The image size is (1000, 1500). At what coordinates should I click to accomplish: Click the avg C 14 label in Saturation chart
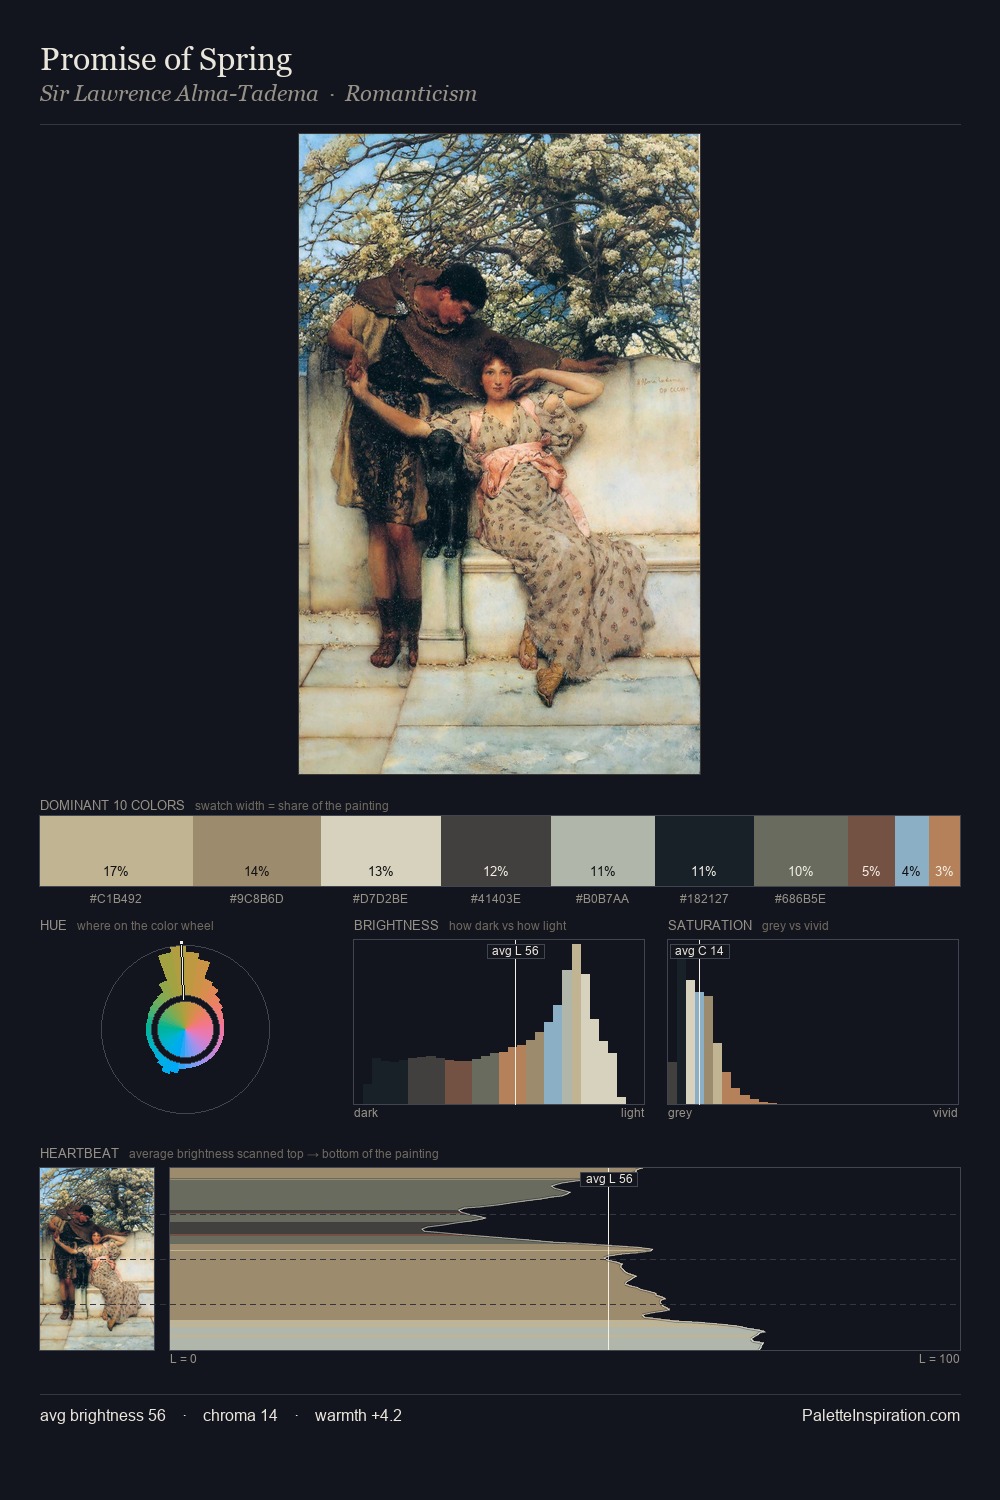tap(699, 951)
